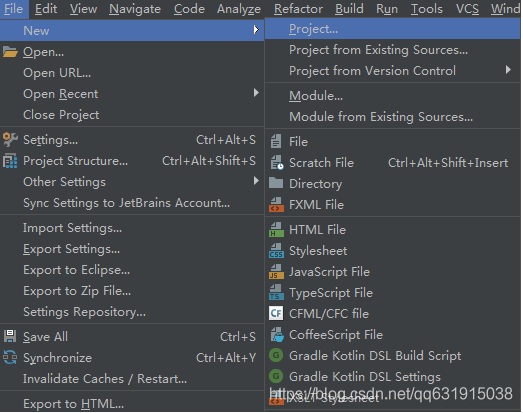Click the CoffeeScript File label
This screenshot has width=523, height=413.
pos(336,335)
